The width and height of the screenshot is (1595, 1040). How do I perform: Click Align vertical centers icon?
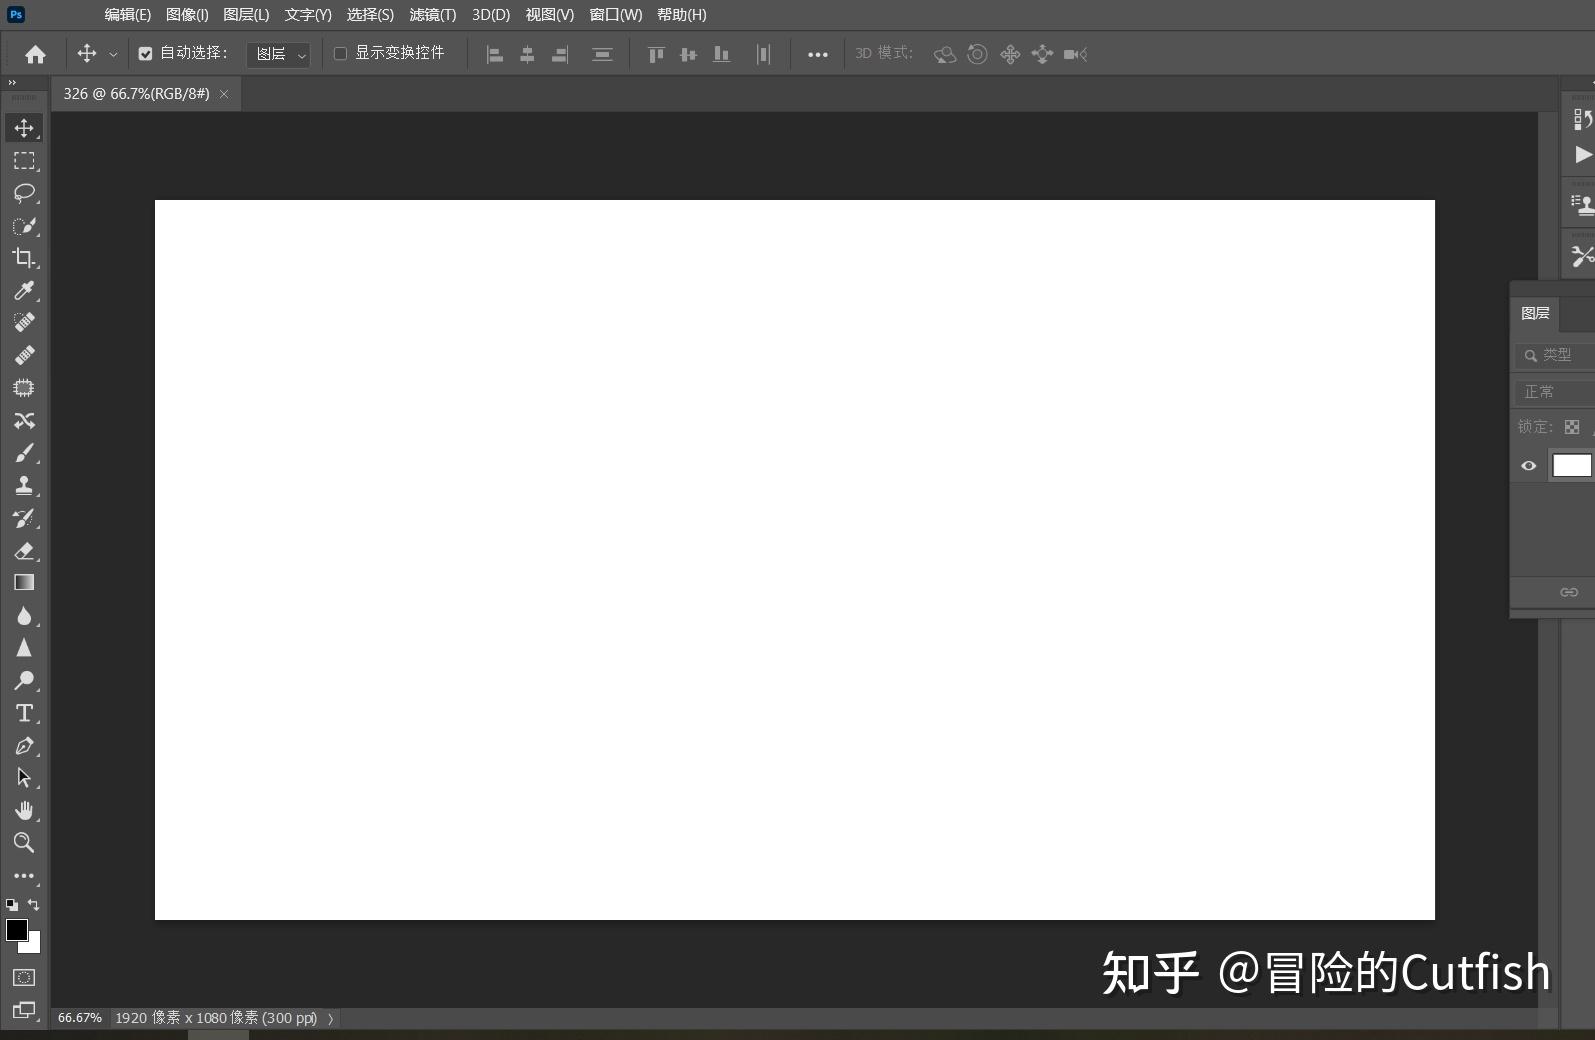pos(688,55)
